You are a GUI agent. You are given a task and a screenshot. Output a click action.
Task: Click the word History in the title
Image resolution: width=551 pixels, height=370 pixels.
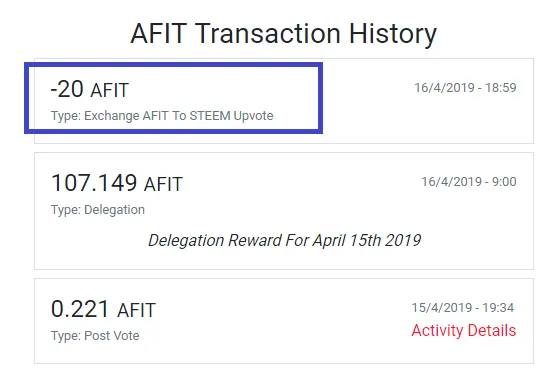(x=393, y=34)
